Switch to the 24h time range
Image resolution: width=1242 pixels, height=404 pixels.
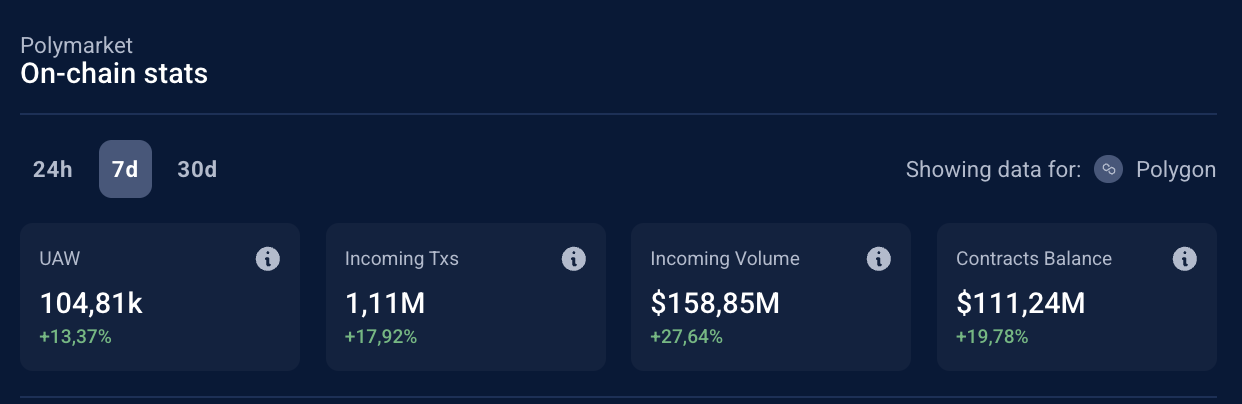point(53,169)
